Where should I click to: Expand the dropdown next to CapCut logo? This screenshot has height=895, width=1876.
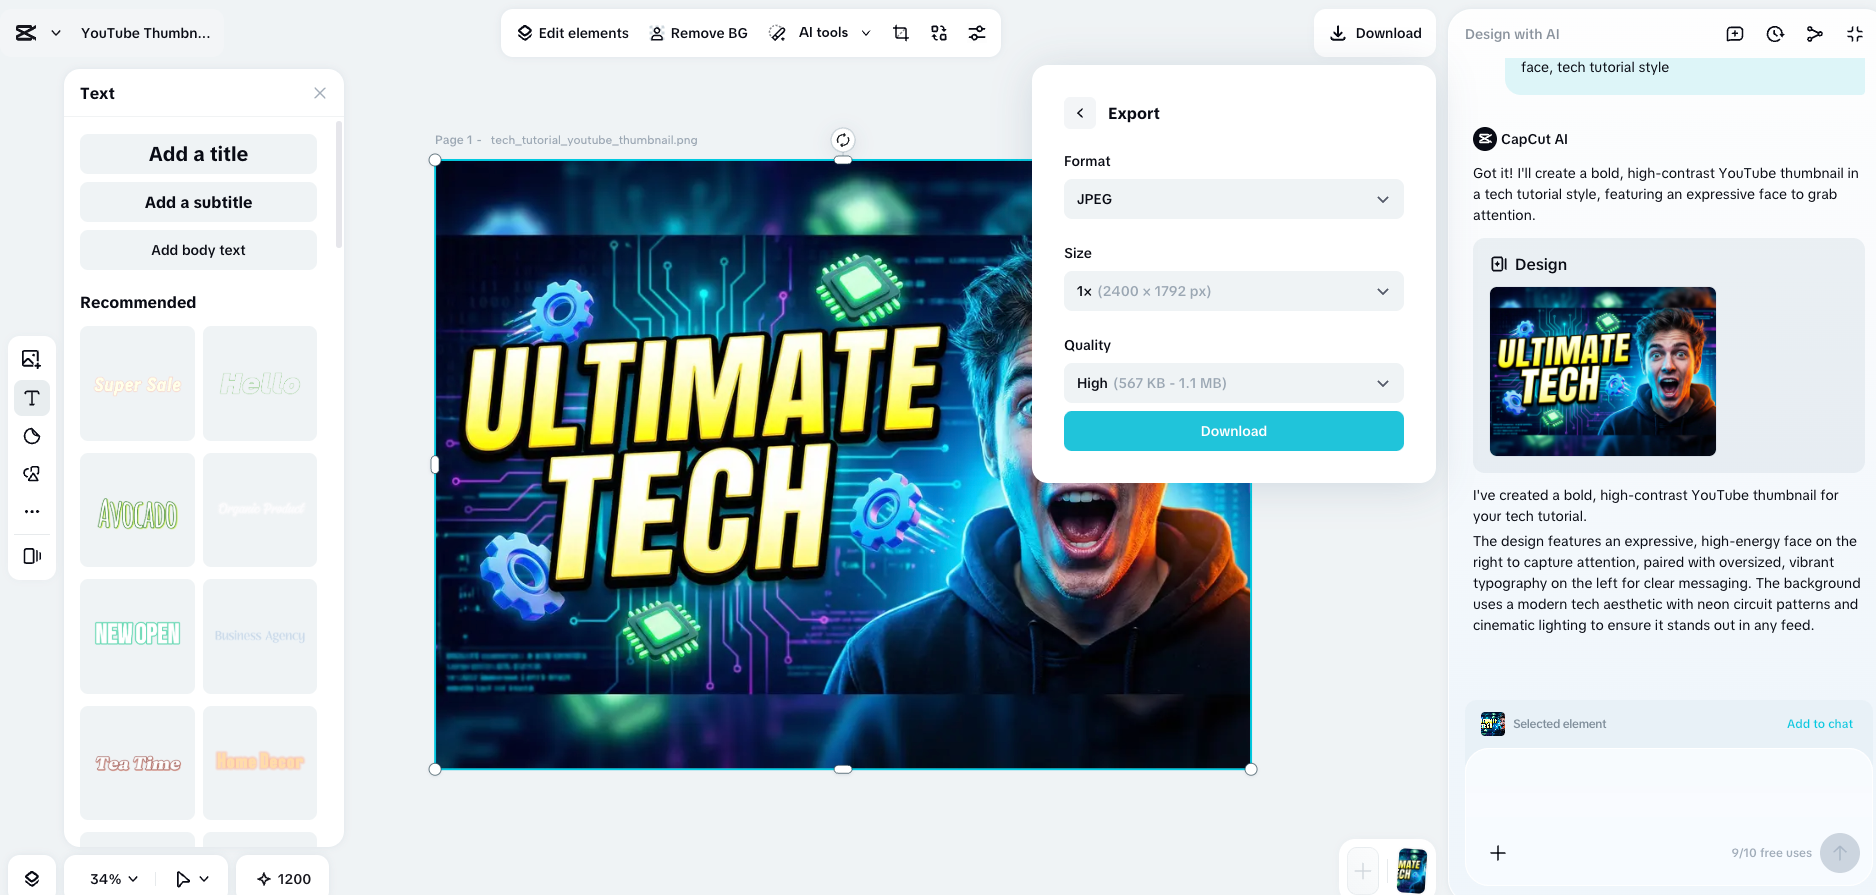pos(56,33)
